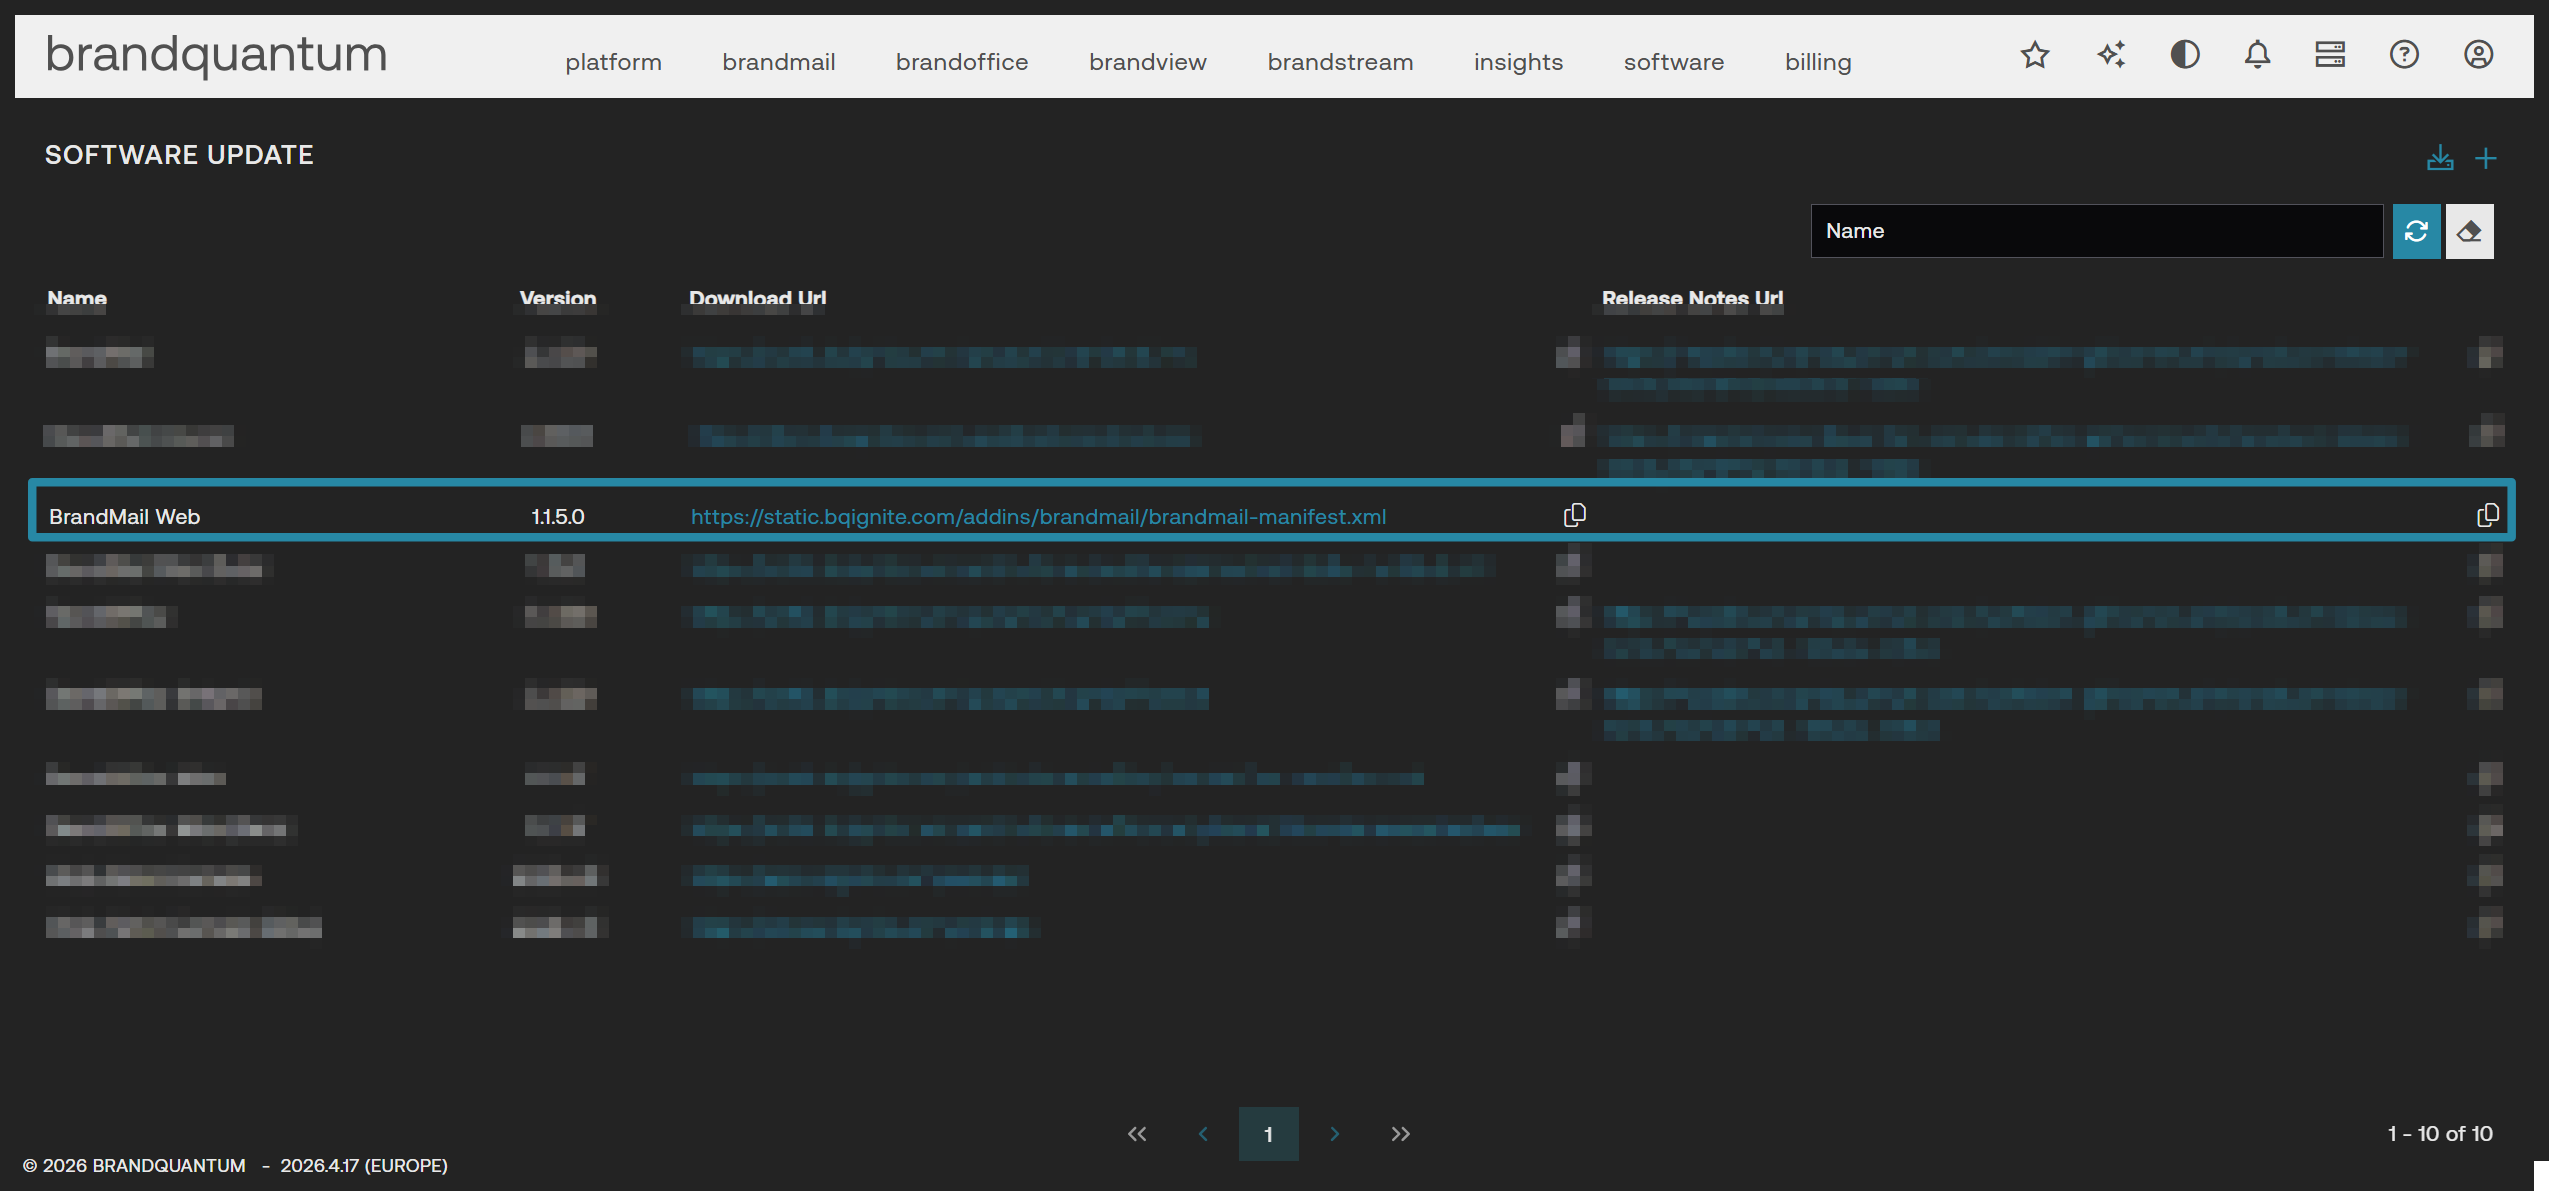The width and height of the screenshot is (2549, 1191).
Task: Click the favorites star icon
Action: pyautogui.click(x=2035, y=55)
